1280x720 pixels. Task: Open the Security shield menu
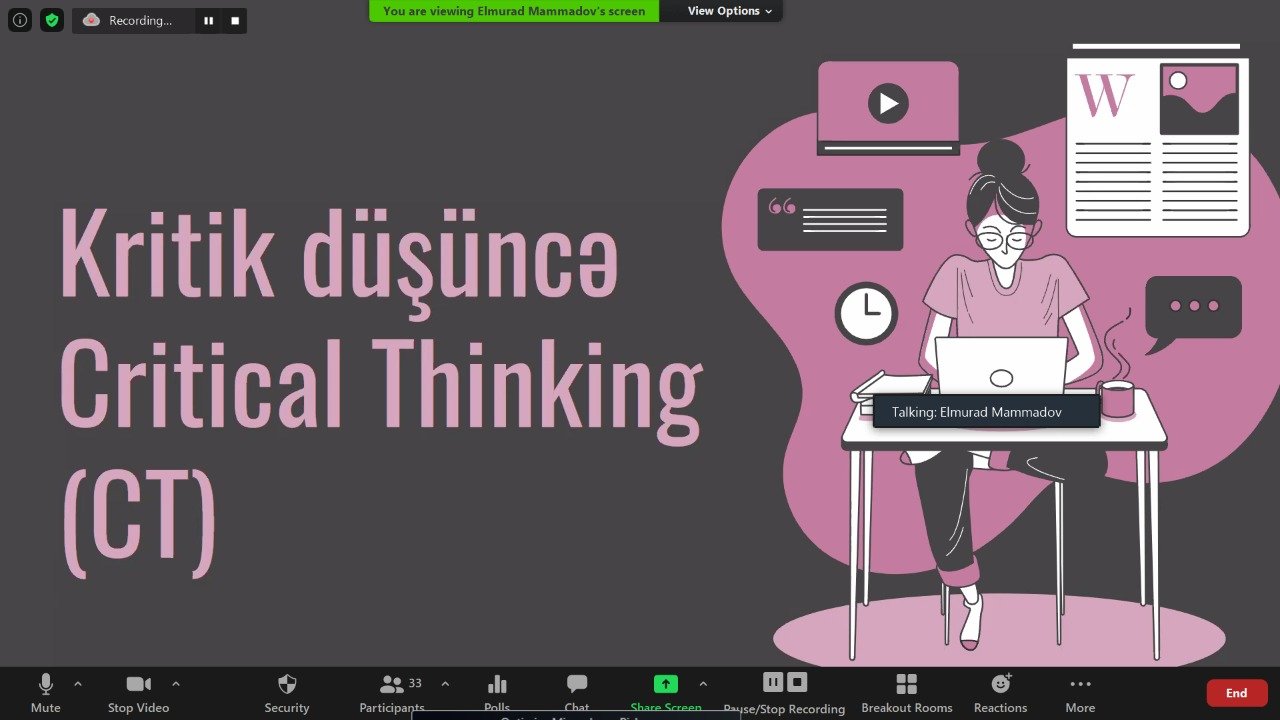[x=287, y=692]
